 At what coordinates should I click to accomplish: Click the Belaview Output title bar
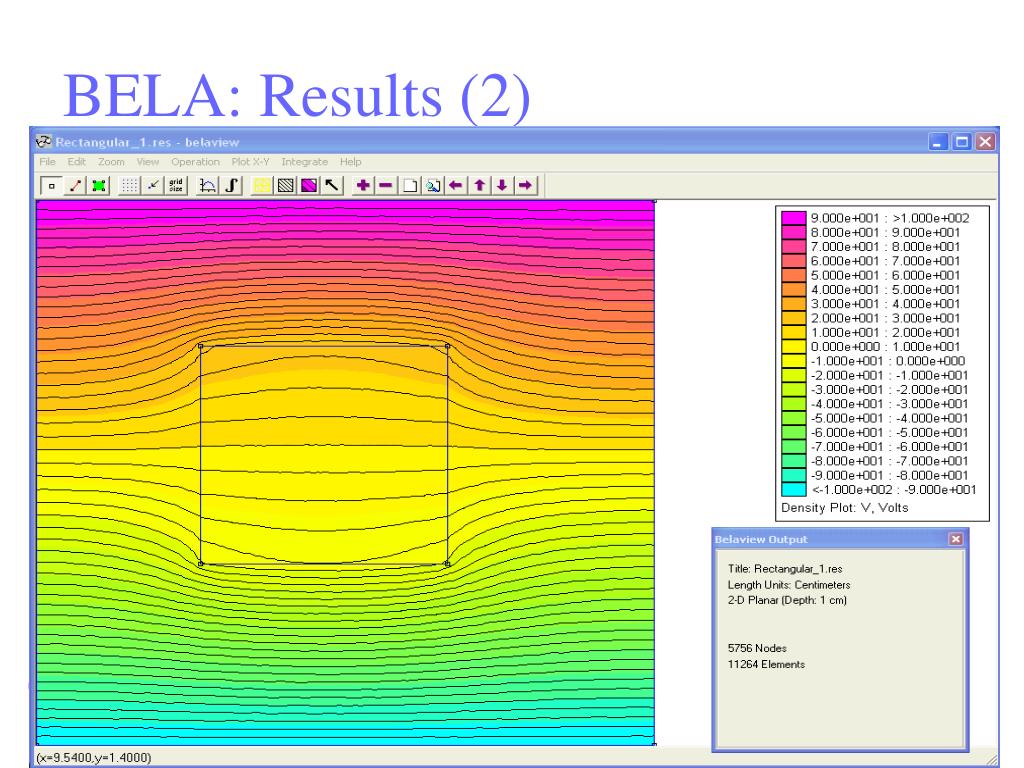839,539
